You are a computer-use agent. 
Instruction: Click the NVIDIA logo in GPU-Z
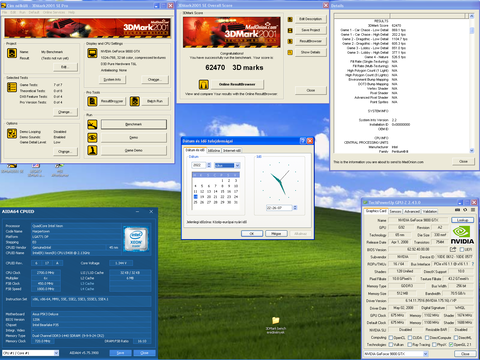pyautogui.click(x=462, y=235)
